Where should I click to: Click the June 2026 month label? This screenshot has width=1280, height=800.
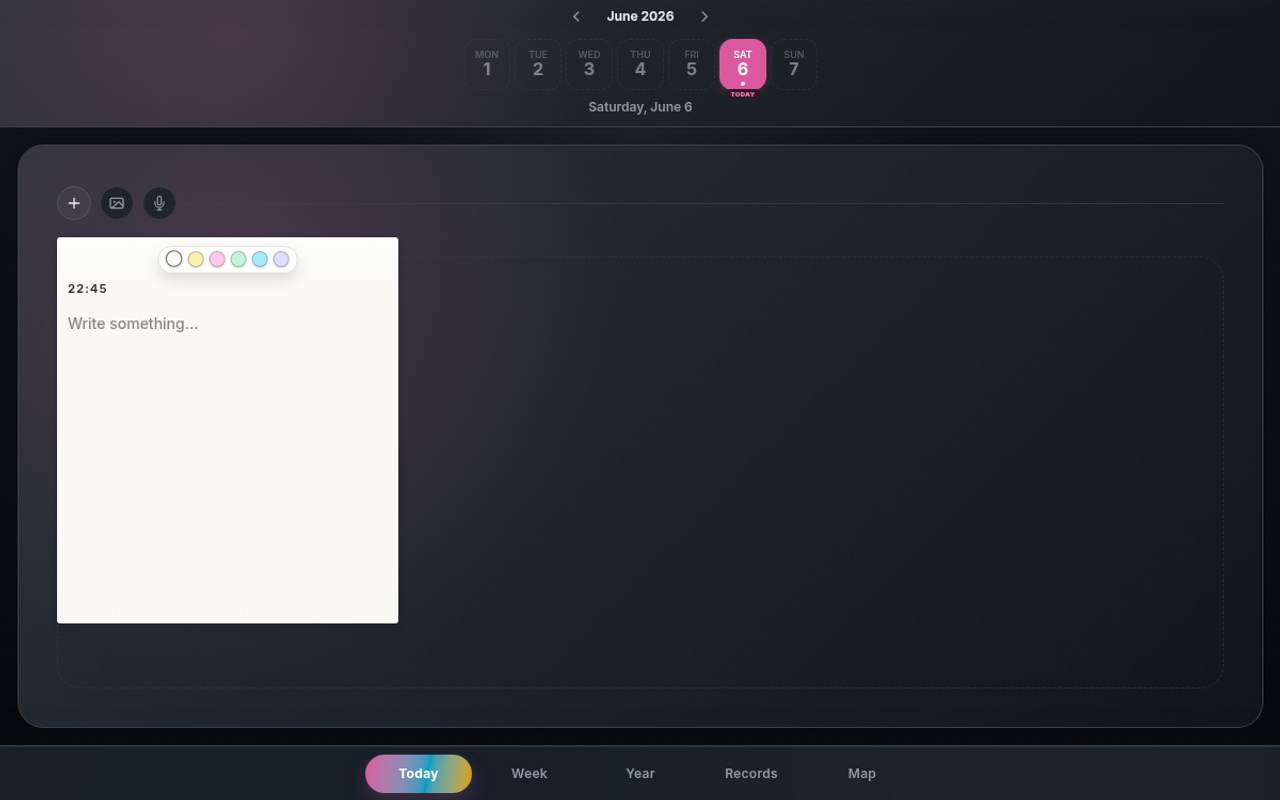(x=640, y=16)
